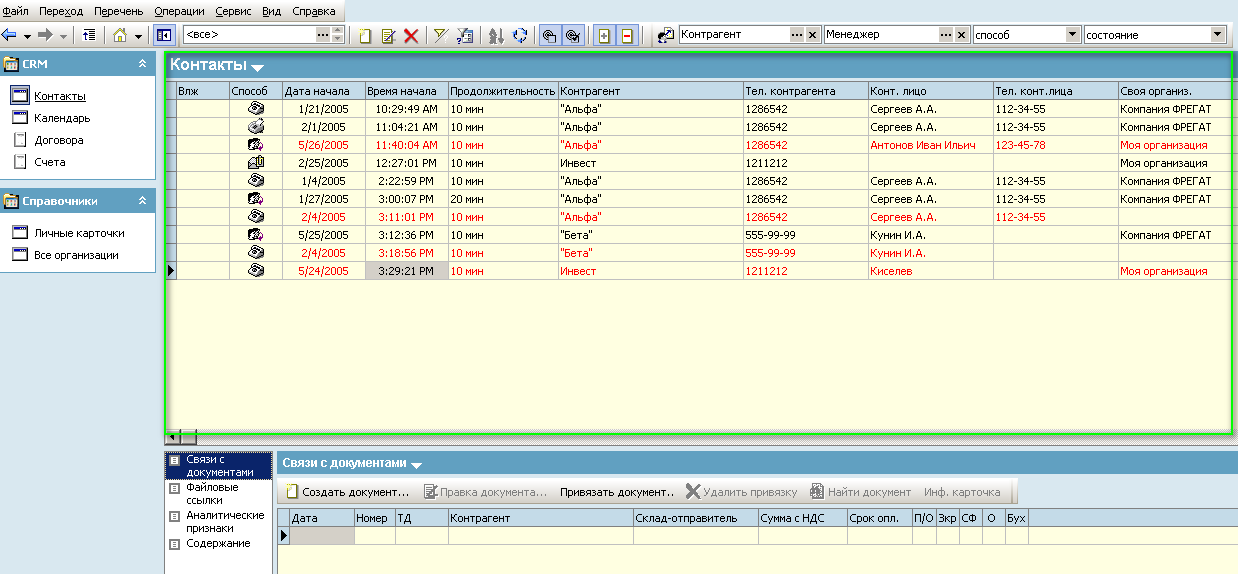Clear the Менеджер filter with its X
The image size is (1238, 574).
[962, 34]
